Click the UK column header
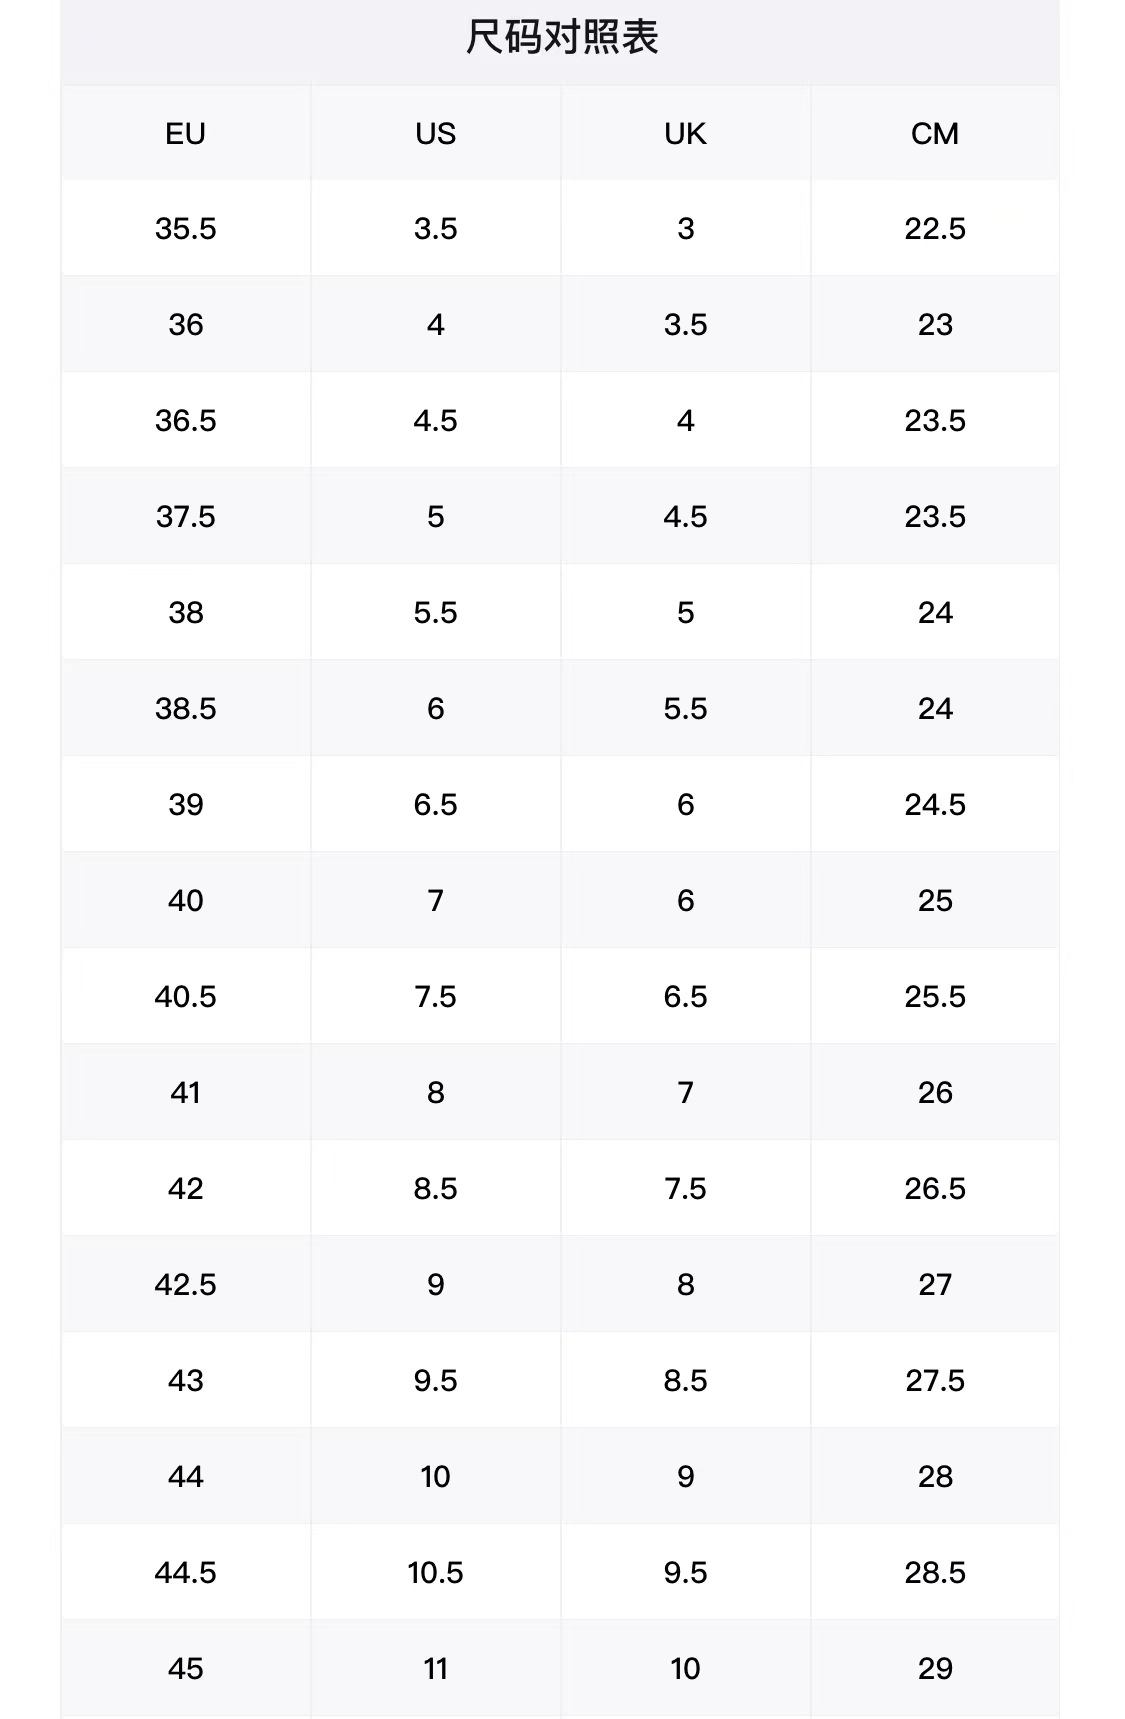 [685, 133]
